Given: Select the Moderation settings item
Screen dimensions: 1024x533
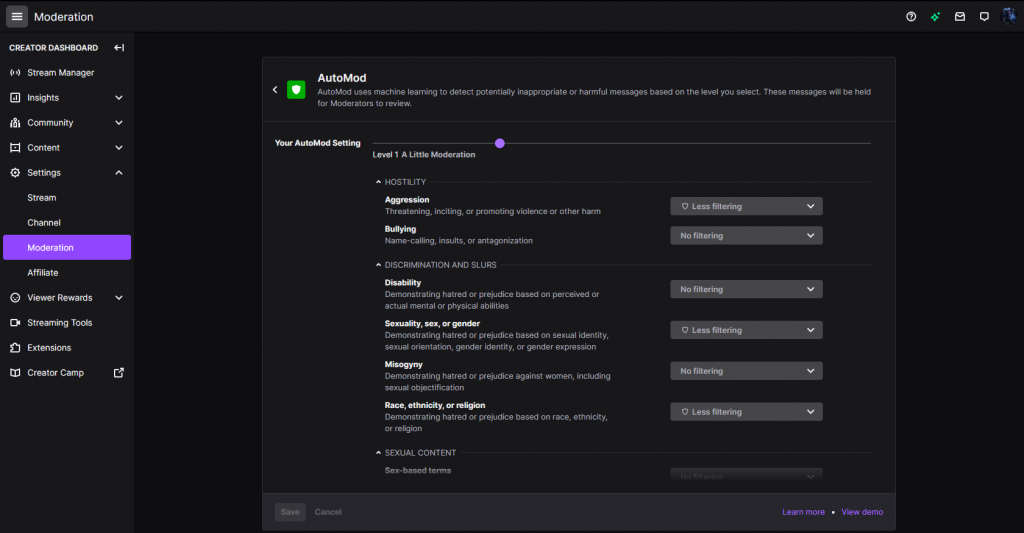Looking at the screenshot, I should click(67, 248).
